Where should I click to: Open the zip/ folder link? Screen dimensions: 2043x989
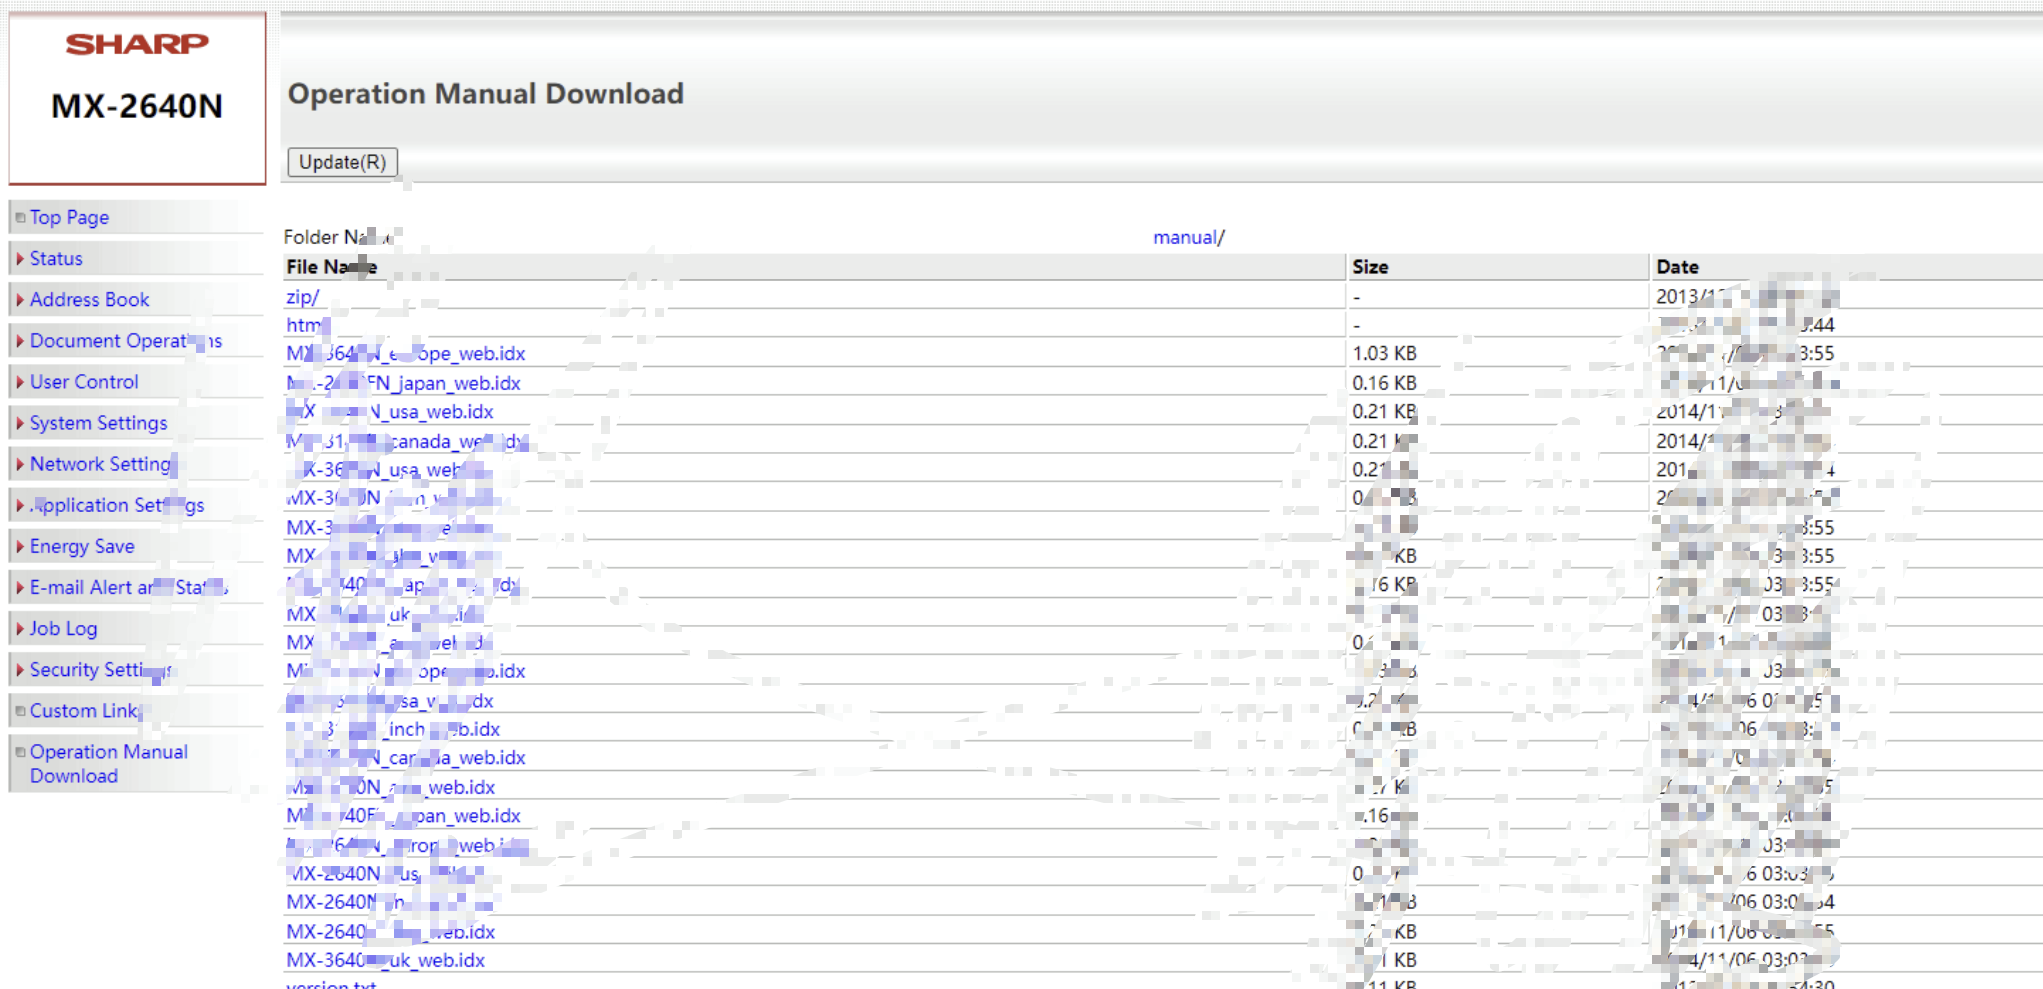(302, 297)
